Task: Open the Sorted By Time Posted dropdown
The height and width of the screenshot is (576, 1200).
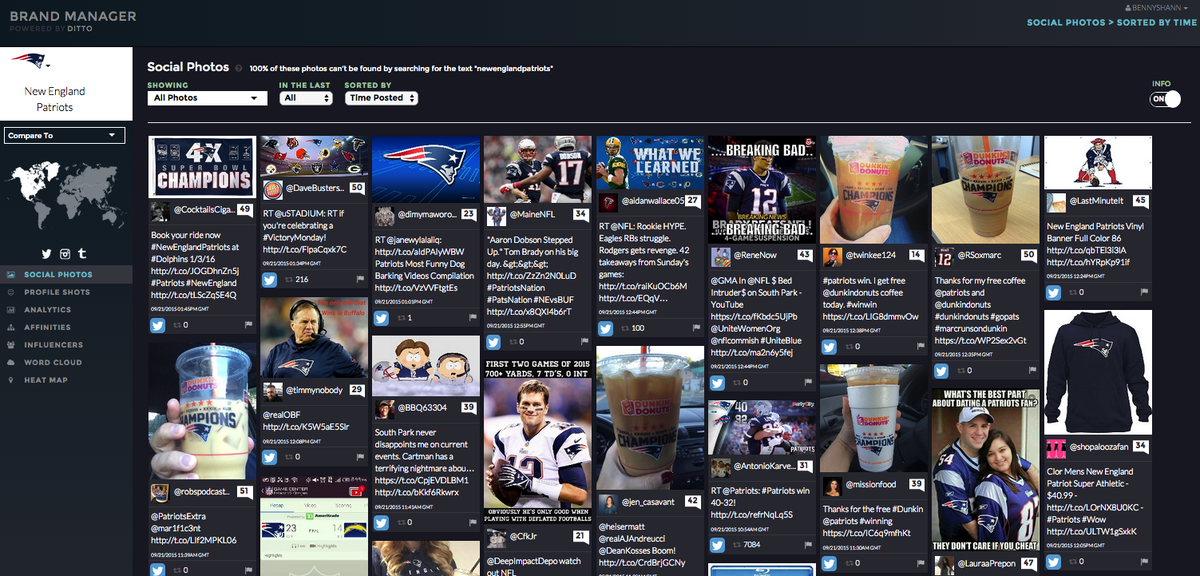Action: click(381, 98)
